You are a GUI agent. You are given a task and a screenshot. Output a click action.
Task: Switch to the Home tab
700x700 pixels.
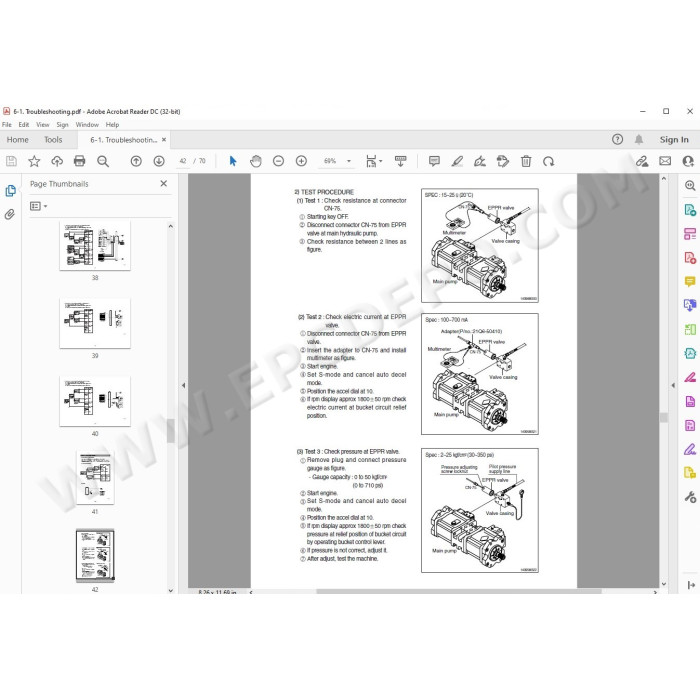click(x=17, y=140)
